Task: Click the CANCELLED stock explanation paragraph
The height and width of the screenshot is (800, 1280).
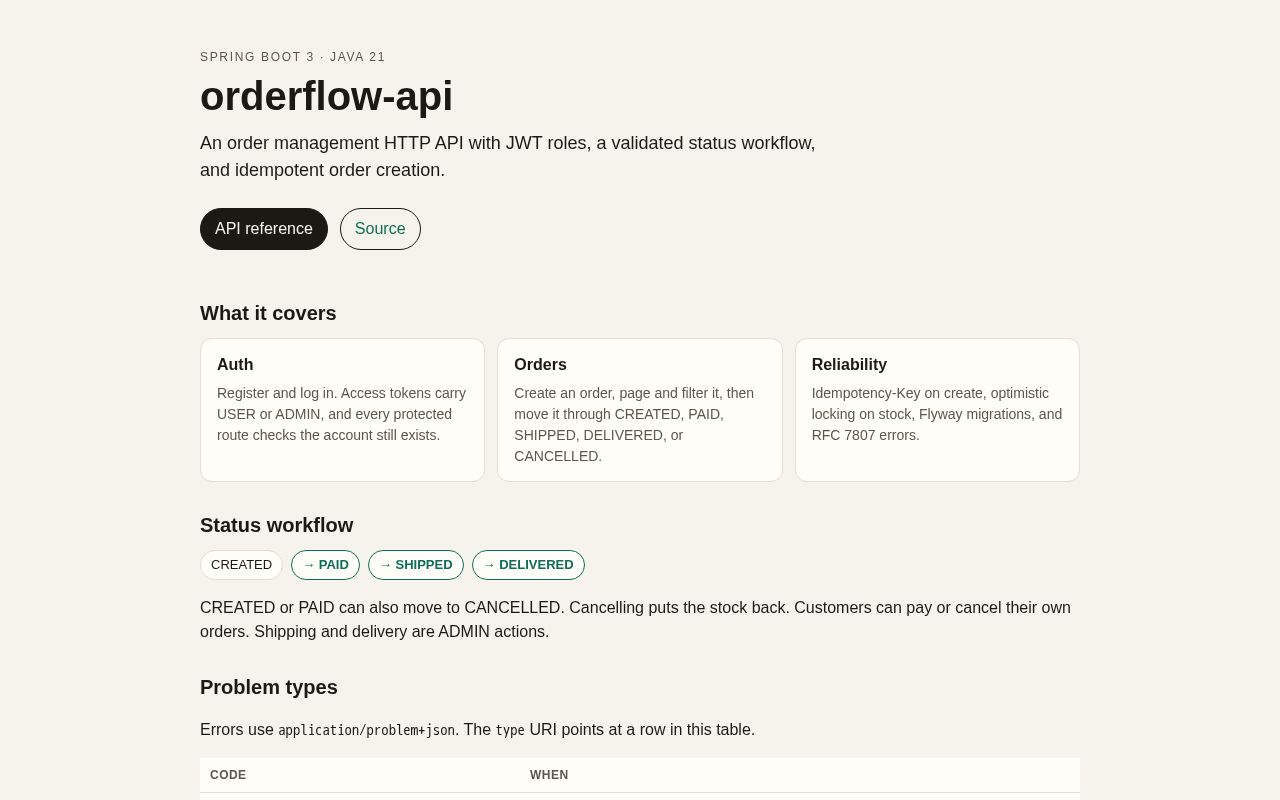Action: [635, 620]
